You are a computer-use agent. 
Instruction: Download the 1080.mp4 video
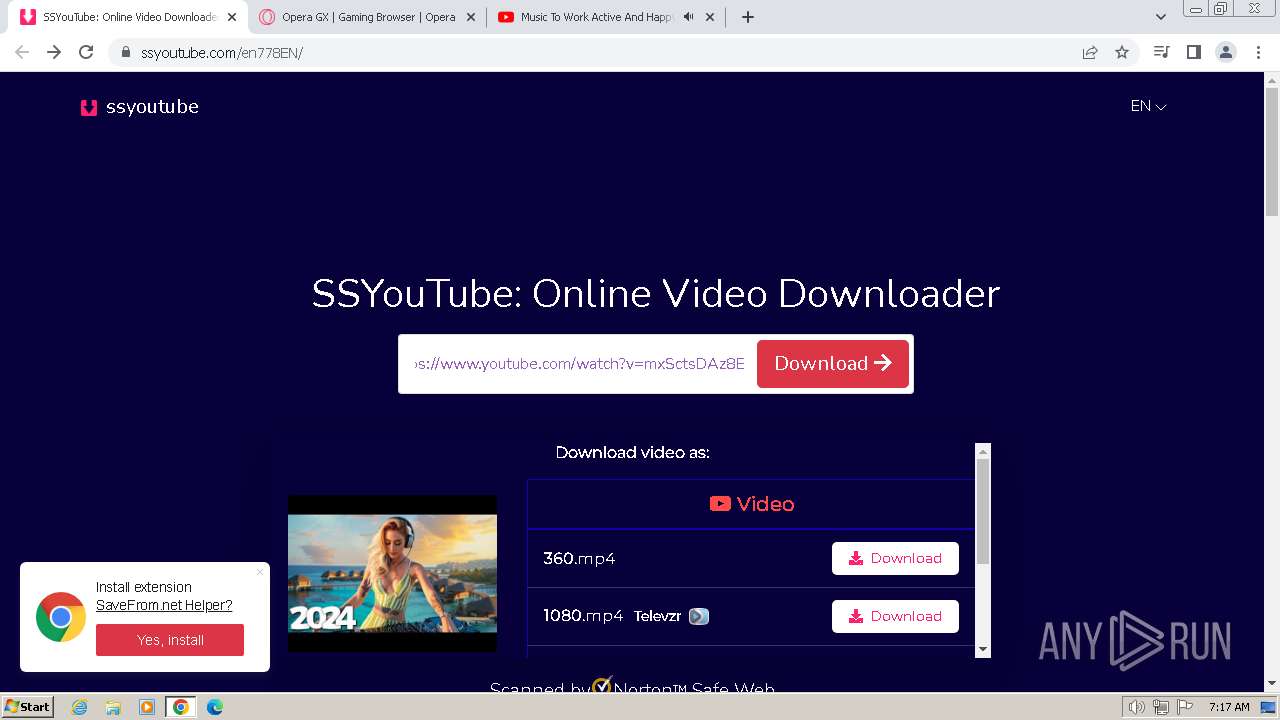point(895,616)
